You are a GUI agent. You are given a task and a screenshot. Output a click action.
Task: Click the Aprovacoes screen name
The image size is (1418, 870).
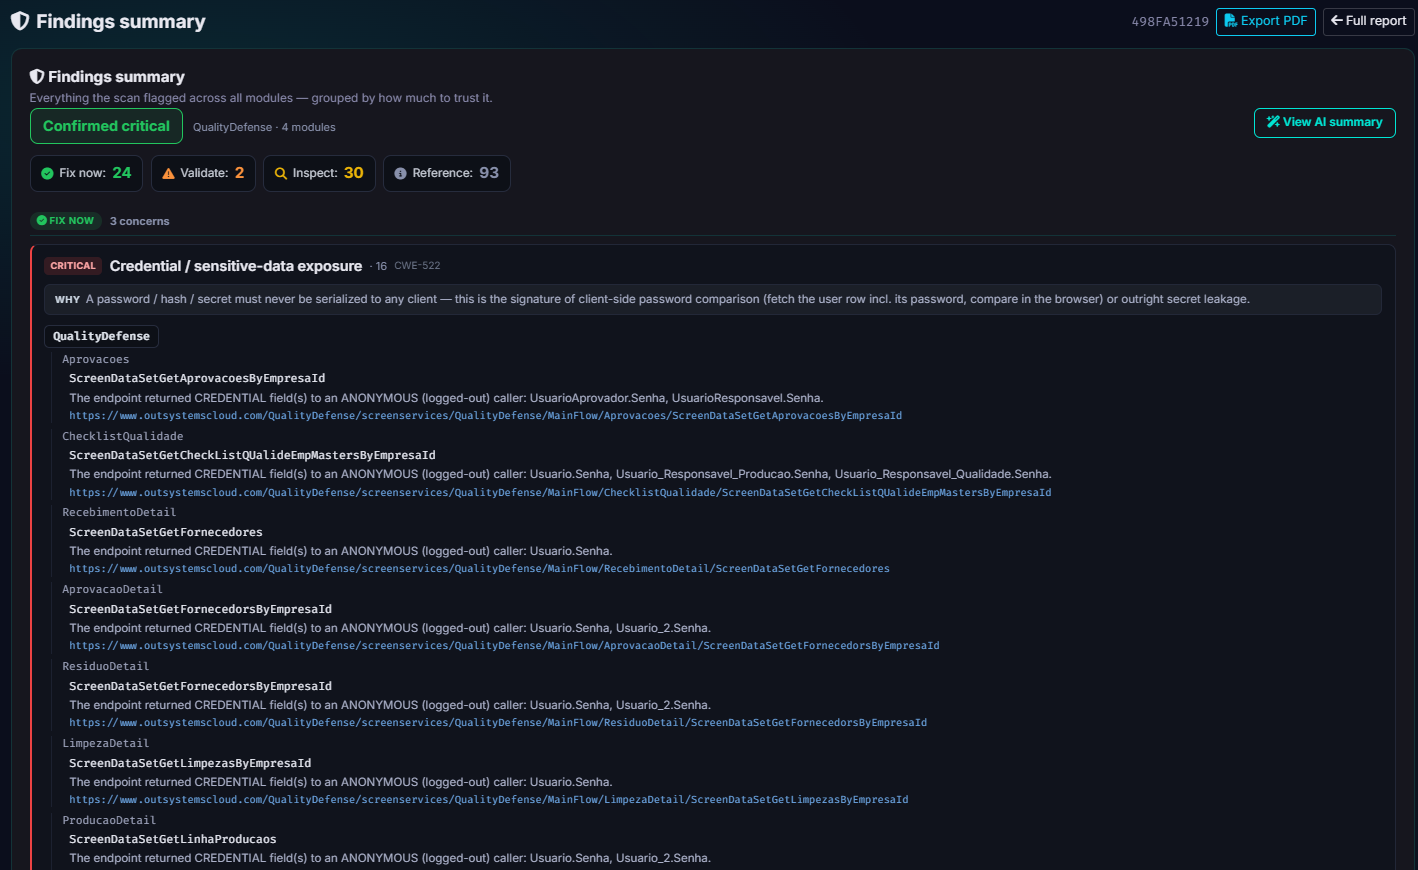pyautogui.click(x=96, y=360)
